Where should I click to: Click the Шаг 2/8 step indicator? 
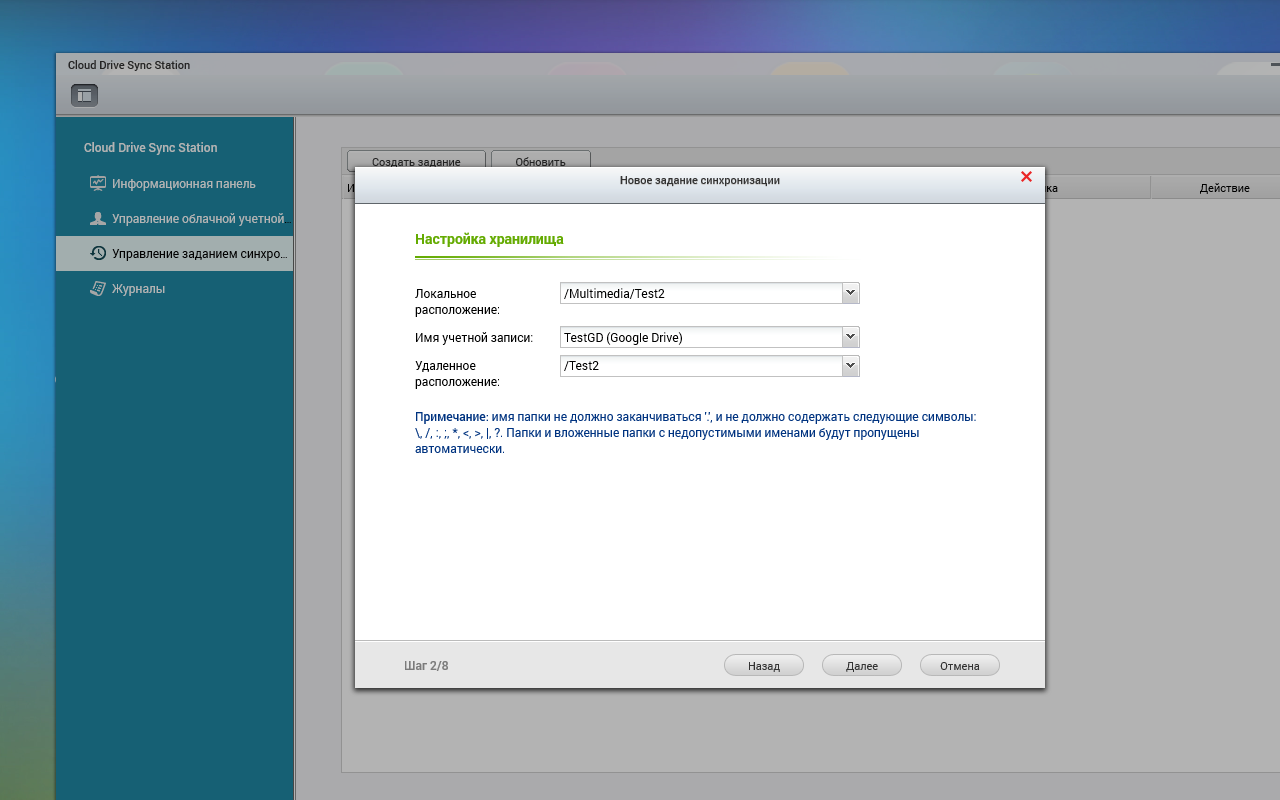tap(426, 666)
